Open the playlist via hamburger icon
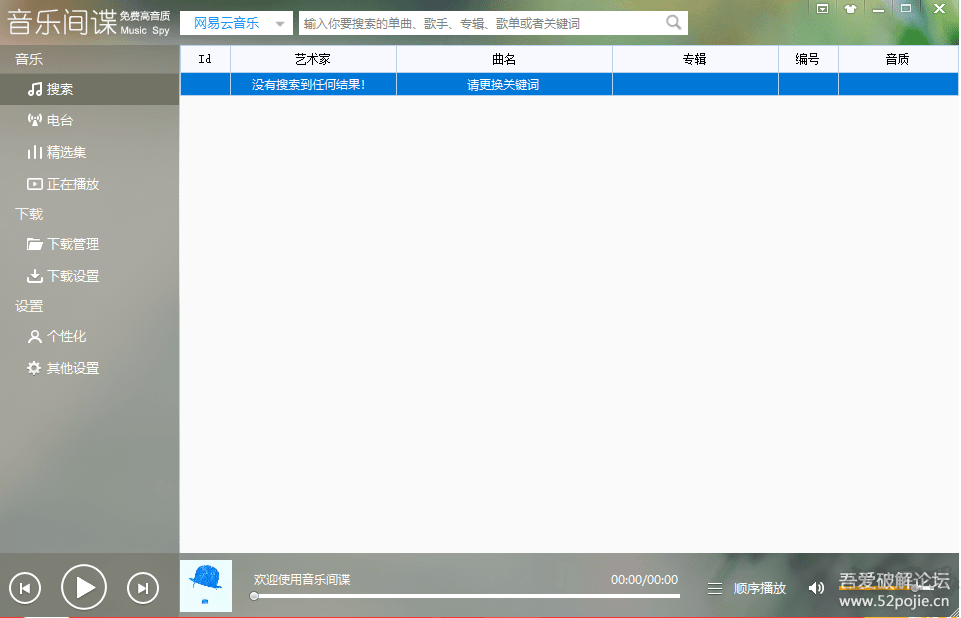 [714, 588]
